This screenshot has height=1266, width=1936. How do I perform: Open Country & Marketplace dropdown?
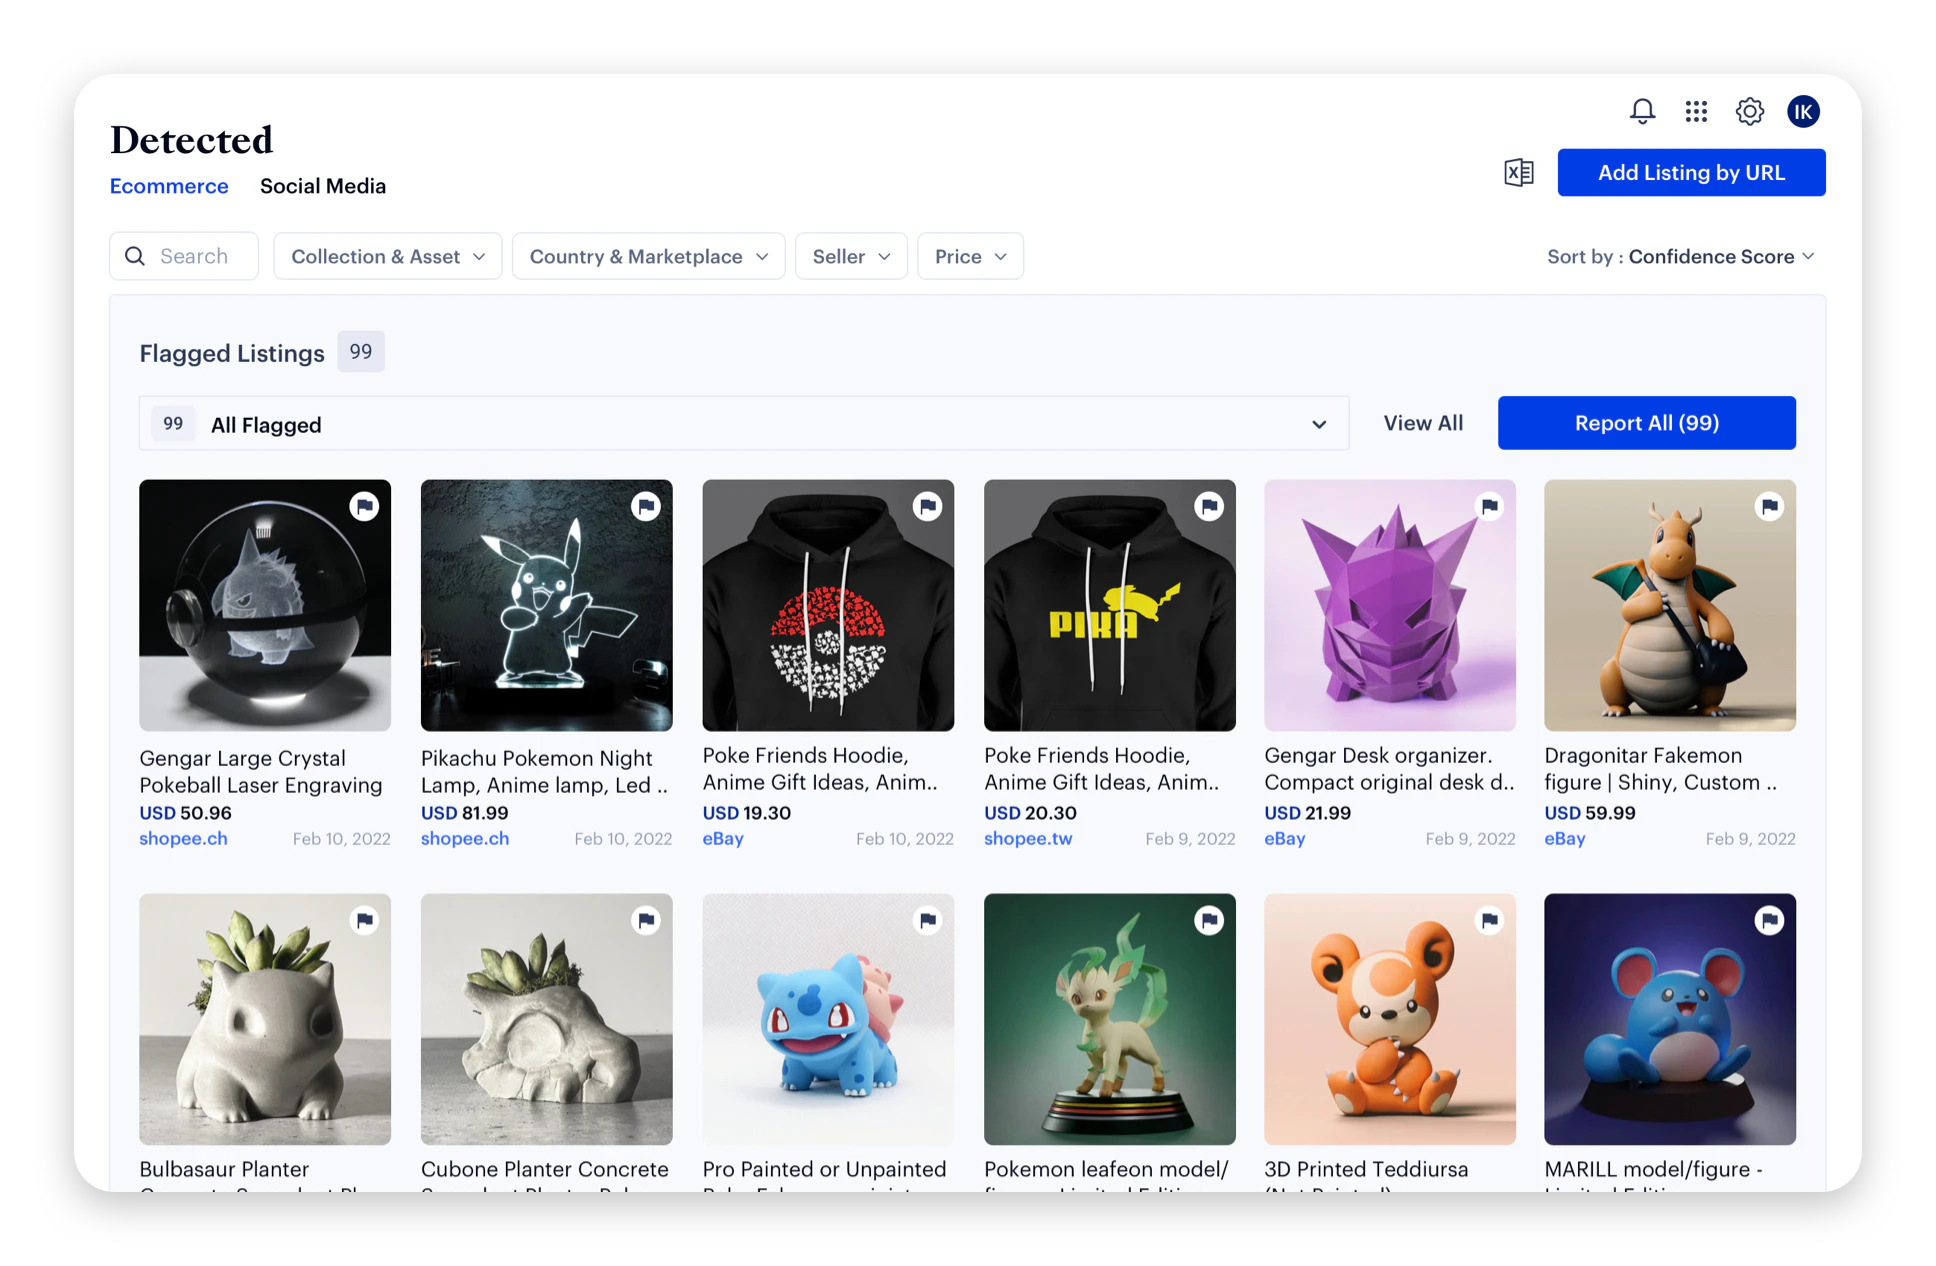pyautogui.click(x=648, y=256)
